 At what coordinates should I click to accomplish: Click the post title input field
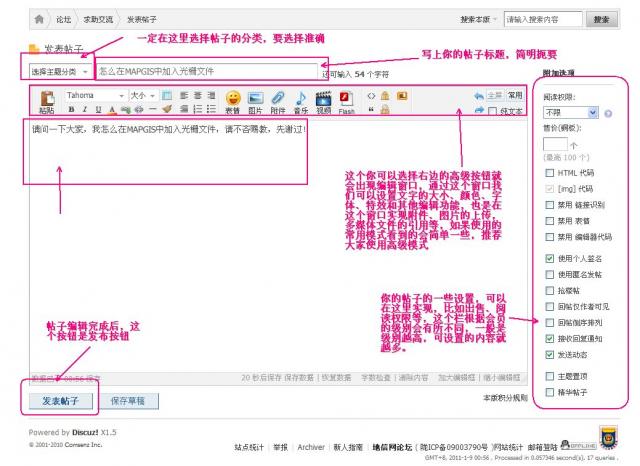pyautogui.click(x=205, y=72)
